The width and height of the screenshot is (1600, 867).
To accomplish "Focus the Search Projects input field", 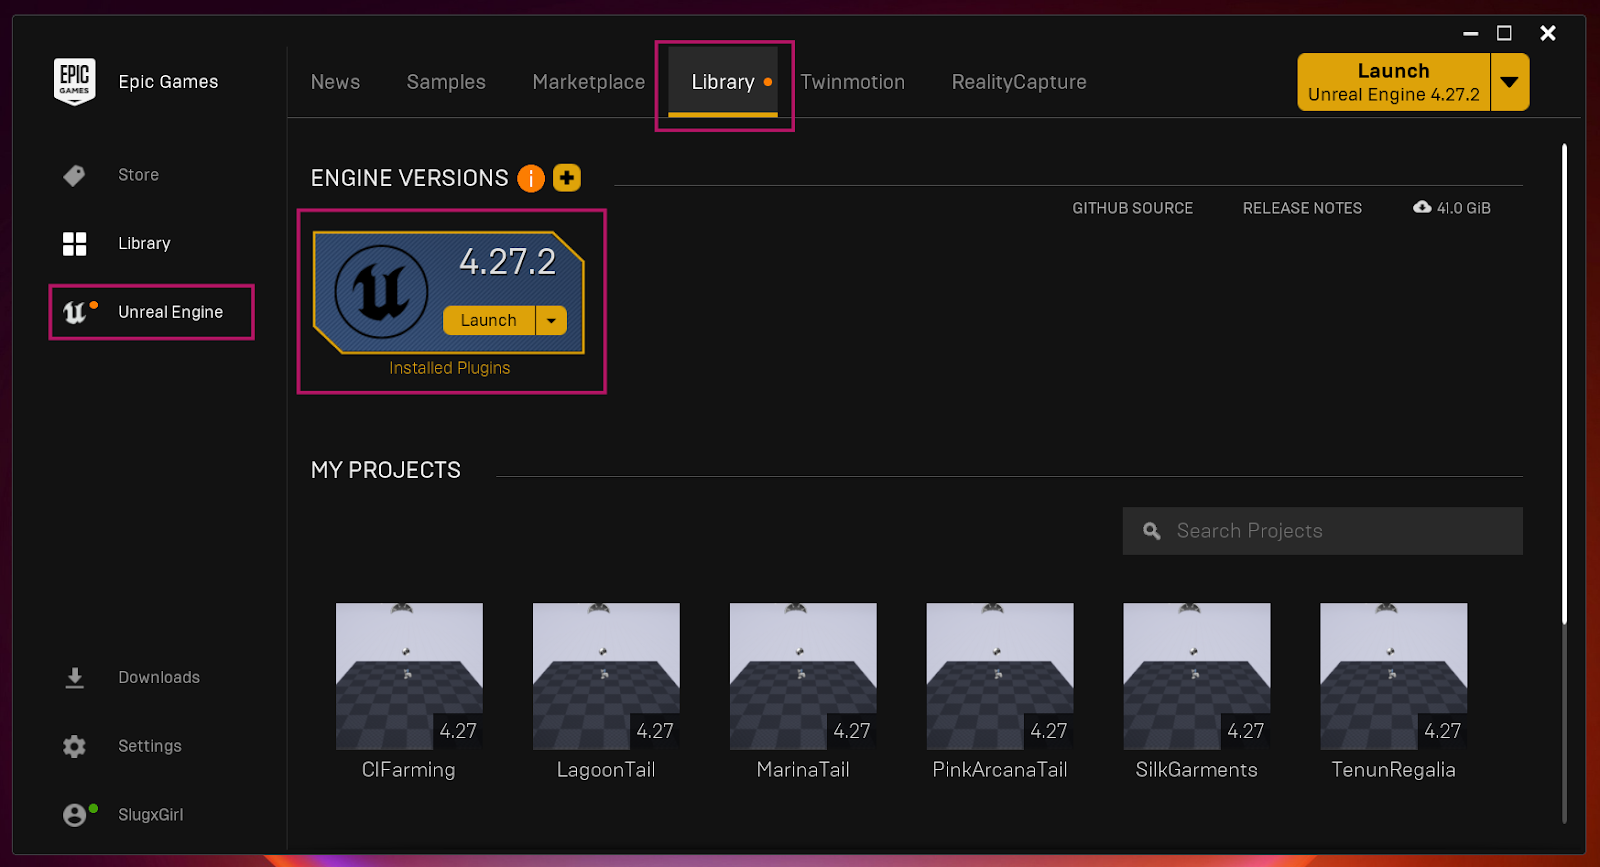I will point(1323,531).
